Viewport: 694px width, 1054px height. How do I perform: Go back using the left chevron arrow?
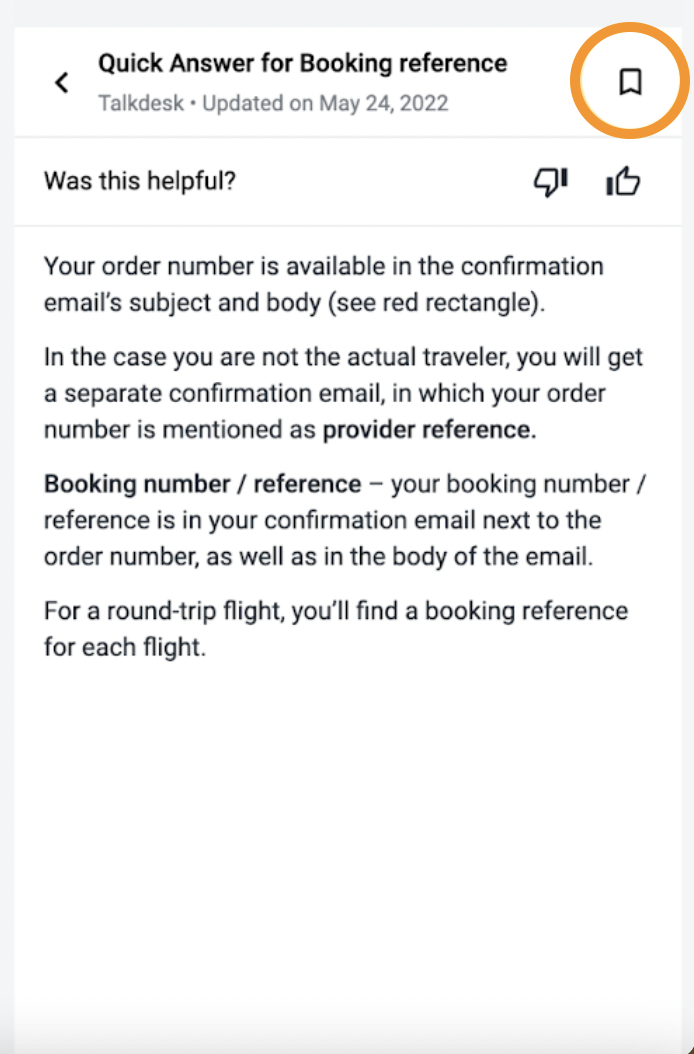coord(62,83)
